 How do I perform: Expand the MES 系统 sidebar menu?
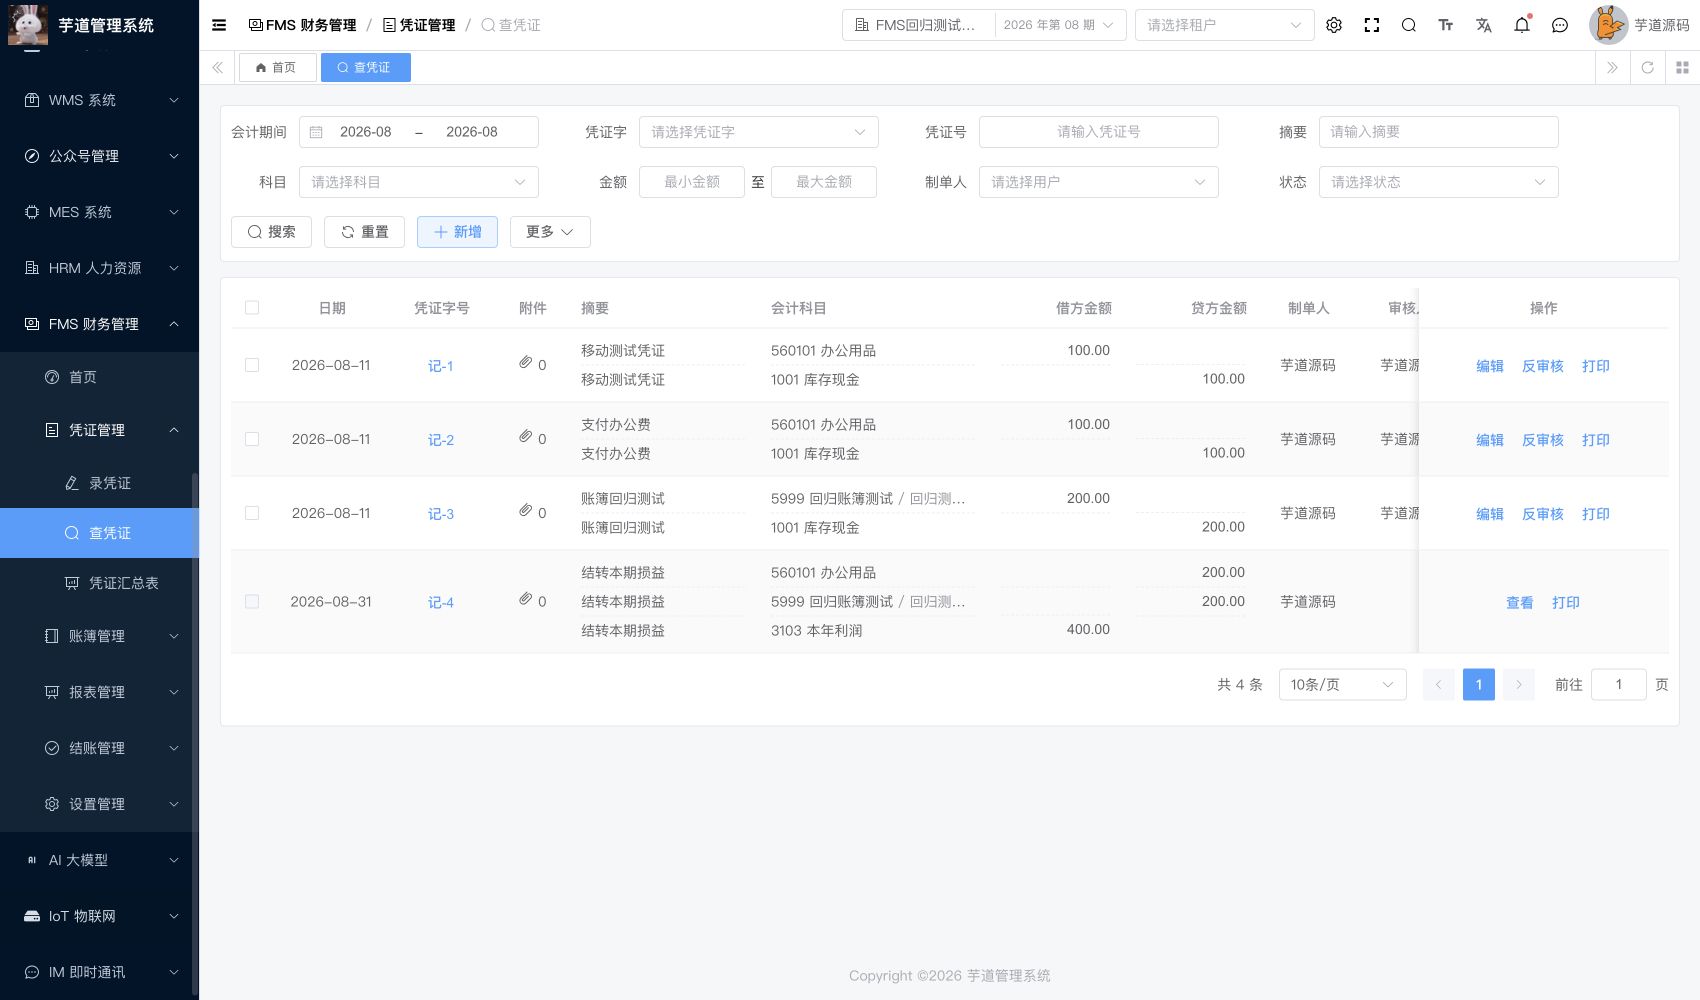click(x=100, y=212)
